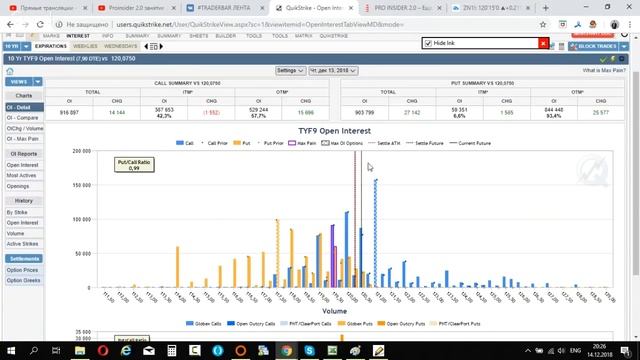
Task: Go to next expiration with right arrow
Action: 161,47
